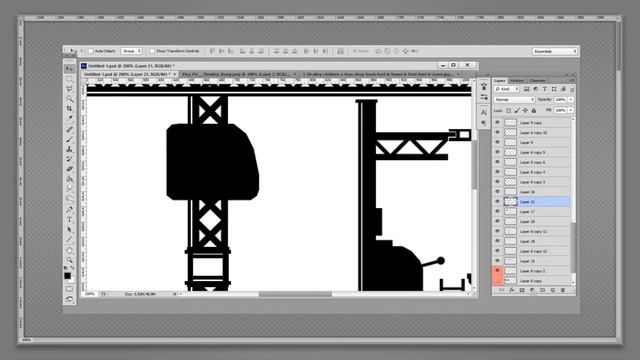
Task: Click the horizontal canvas scrollbar
Action: click(x=296, y=294)
